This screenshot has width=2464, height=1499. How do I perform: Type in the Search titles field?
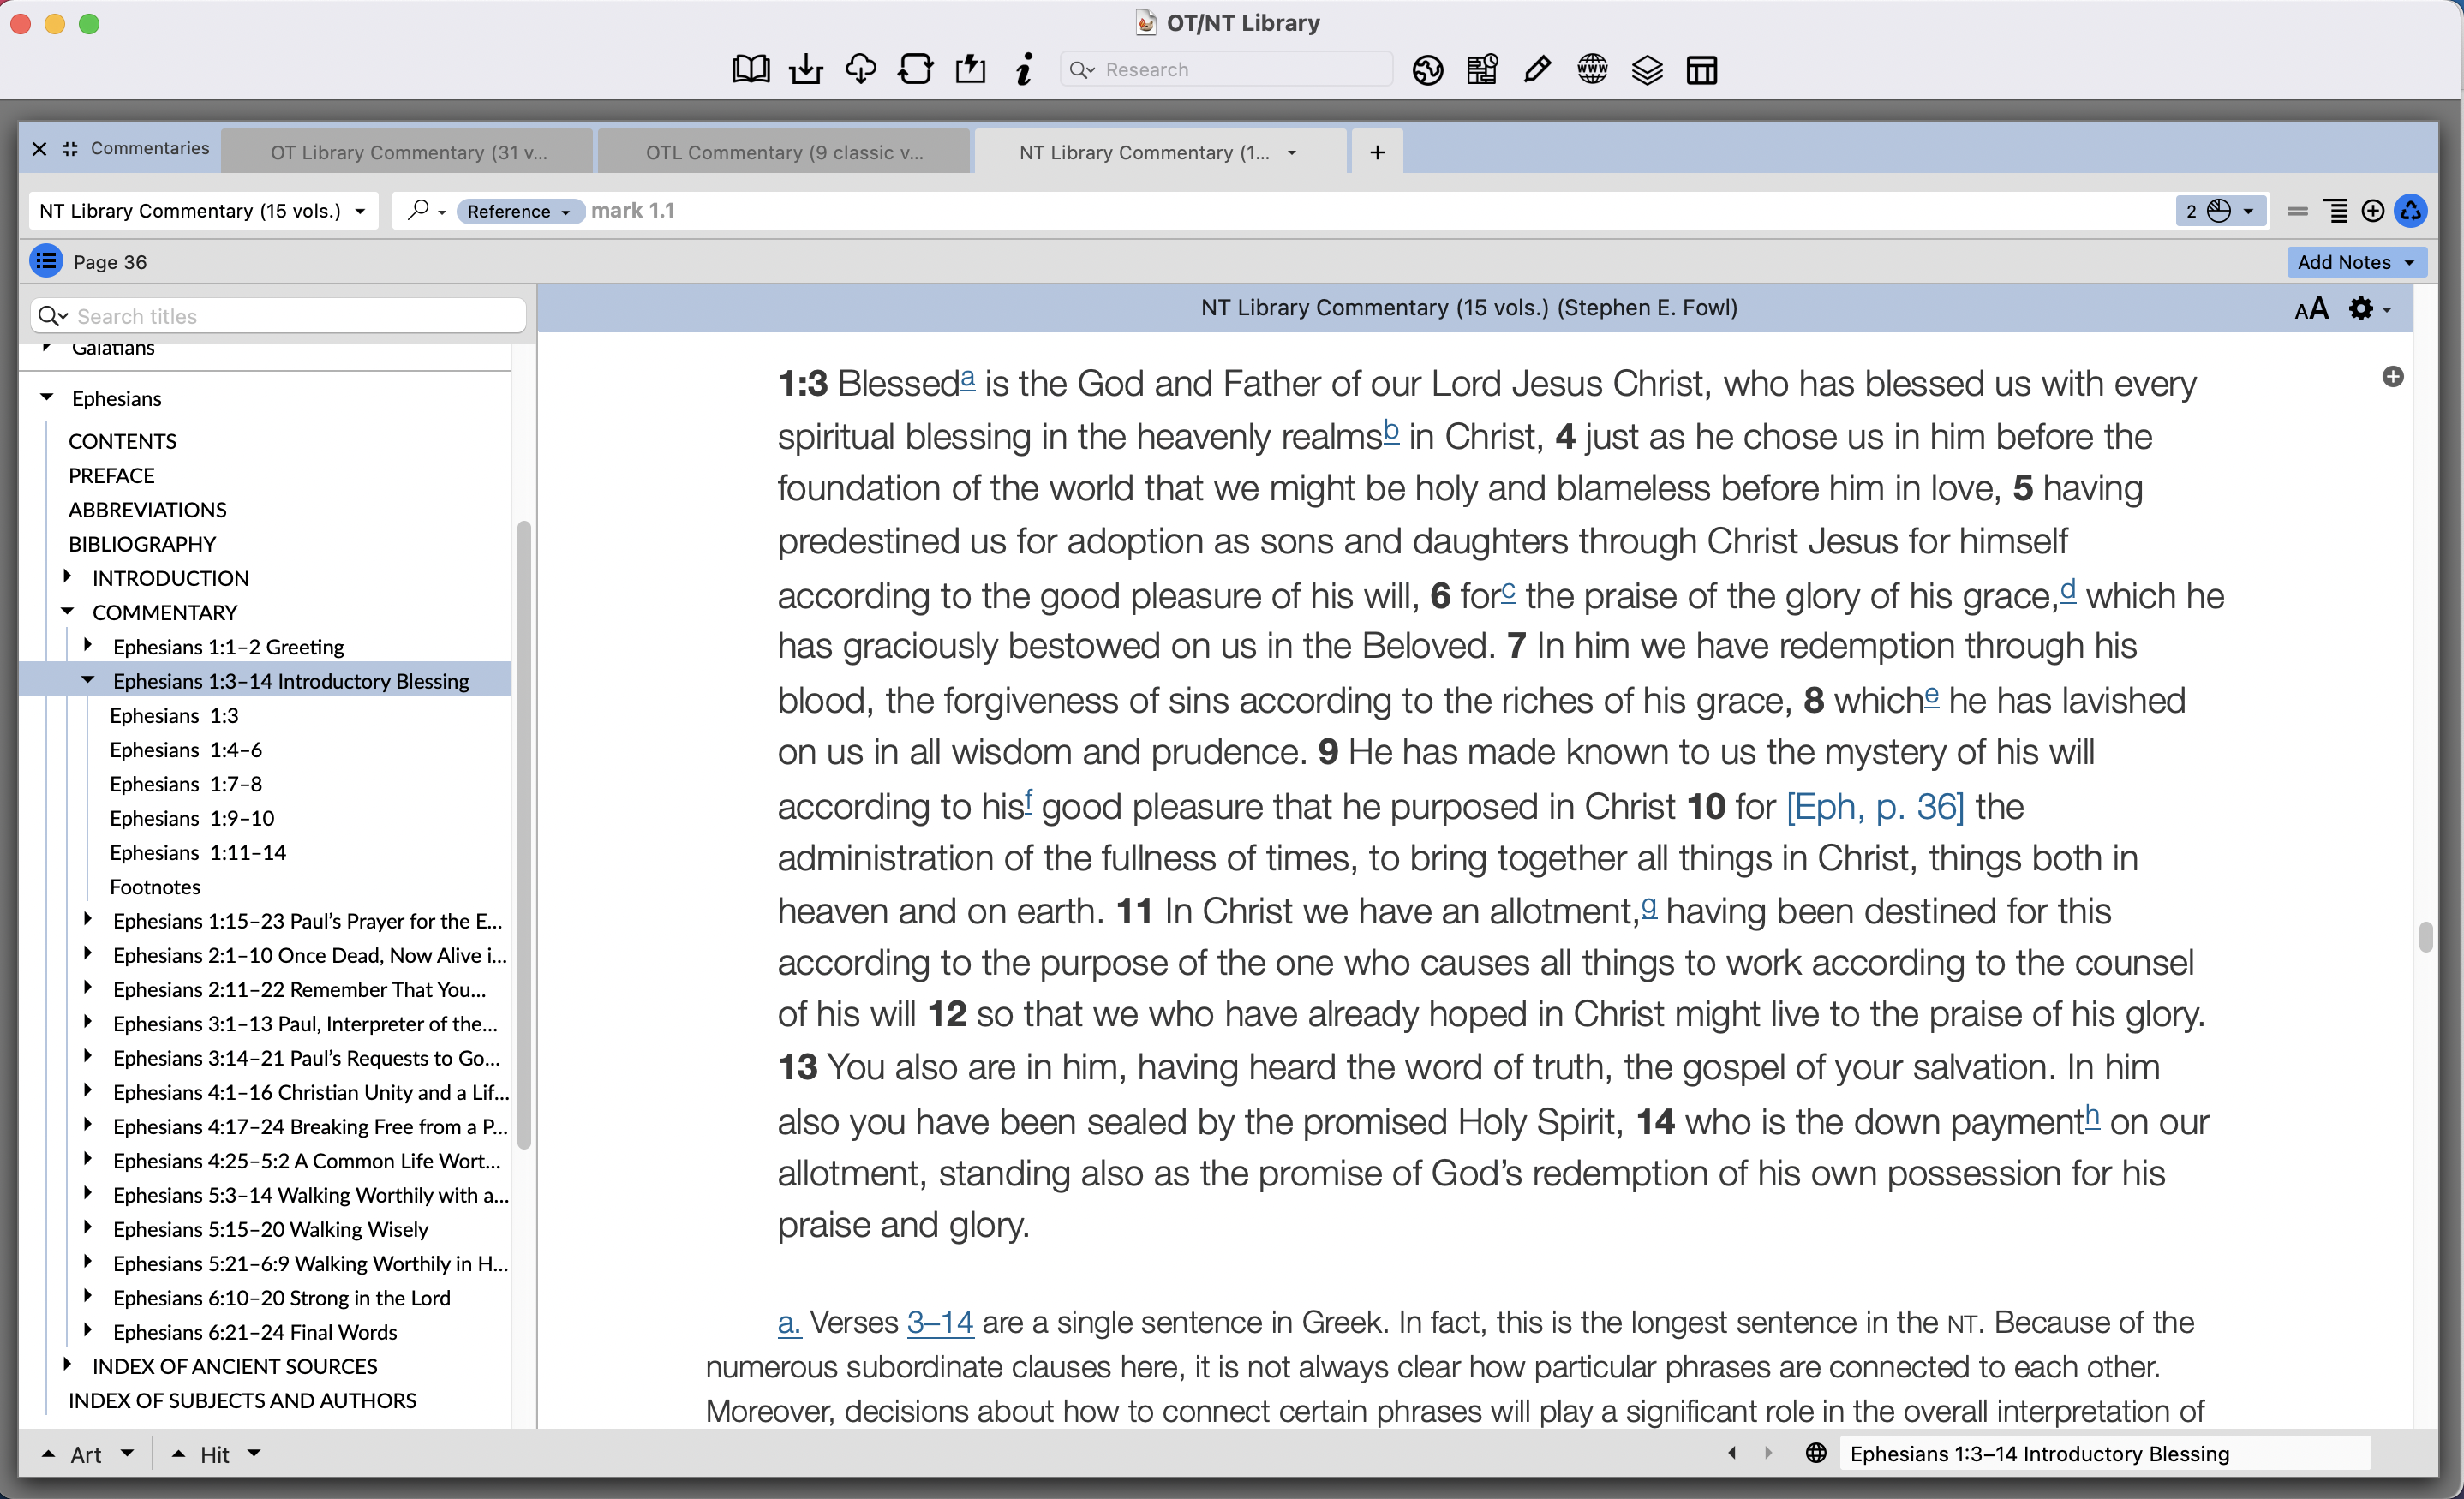pyautogui.click(x=280, y=315)
